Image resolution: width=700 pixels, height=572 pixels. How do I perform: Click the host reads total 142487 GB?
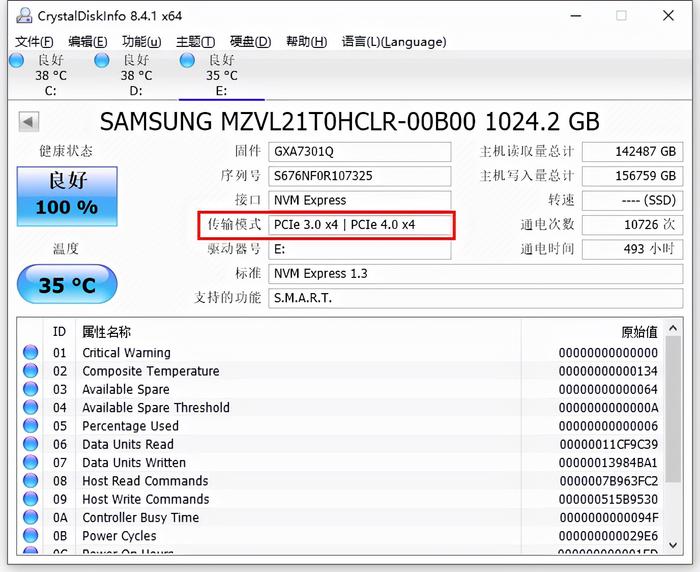tap(633, 152)
